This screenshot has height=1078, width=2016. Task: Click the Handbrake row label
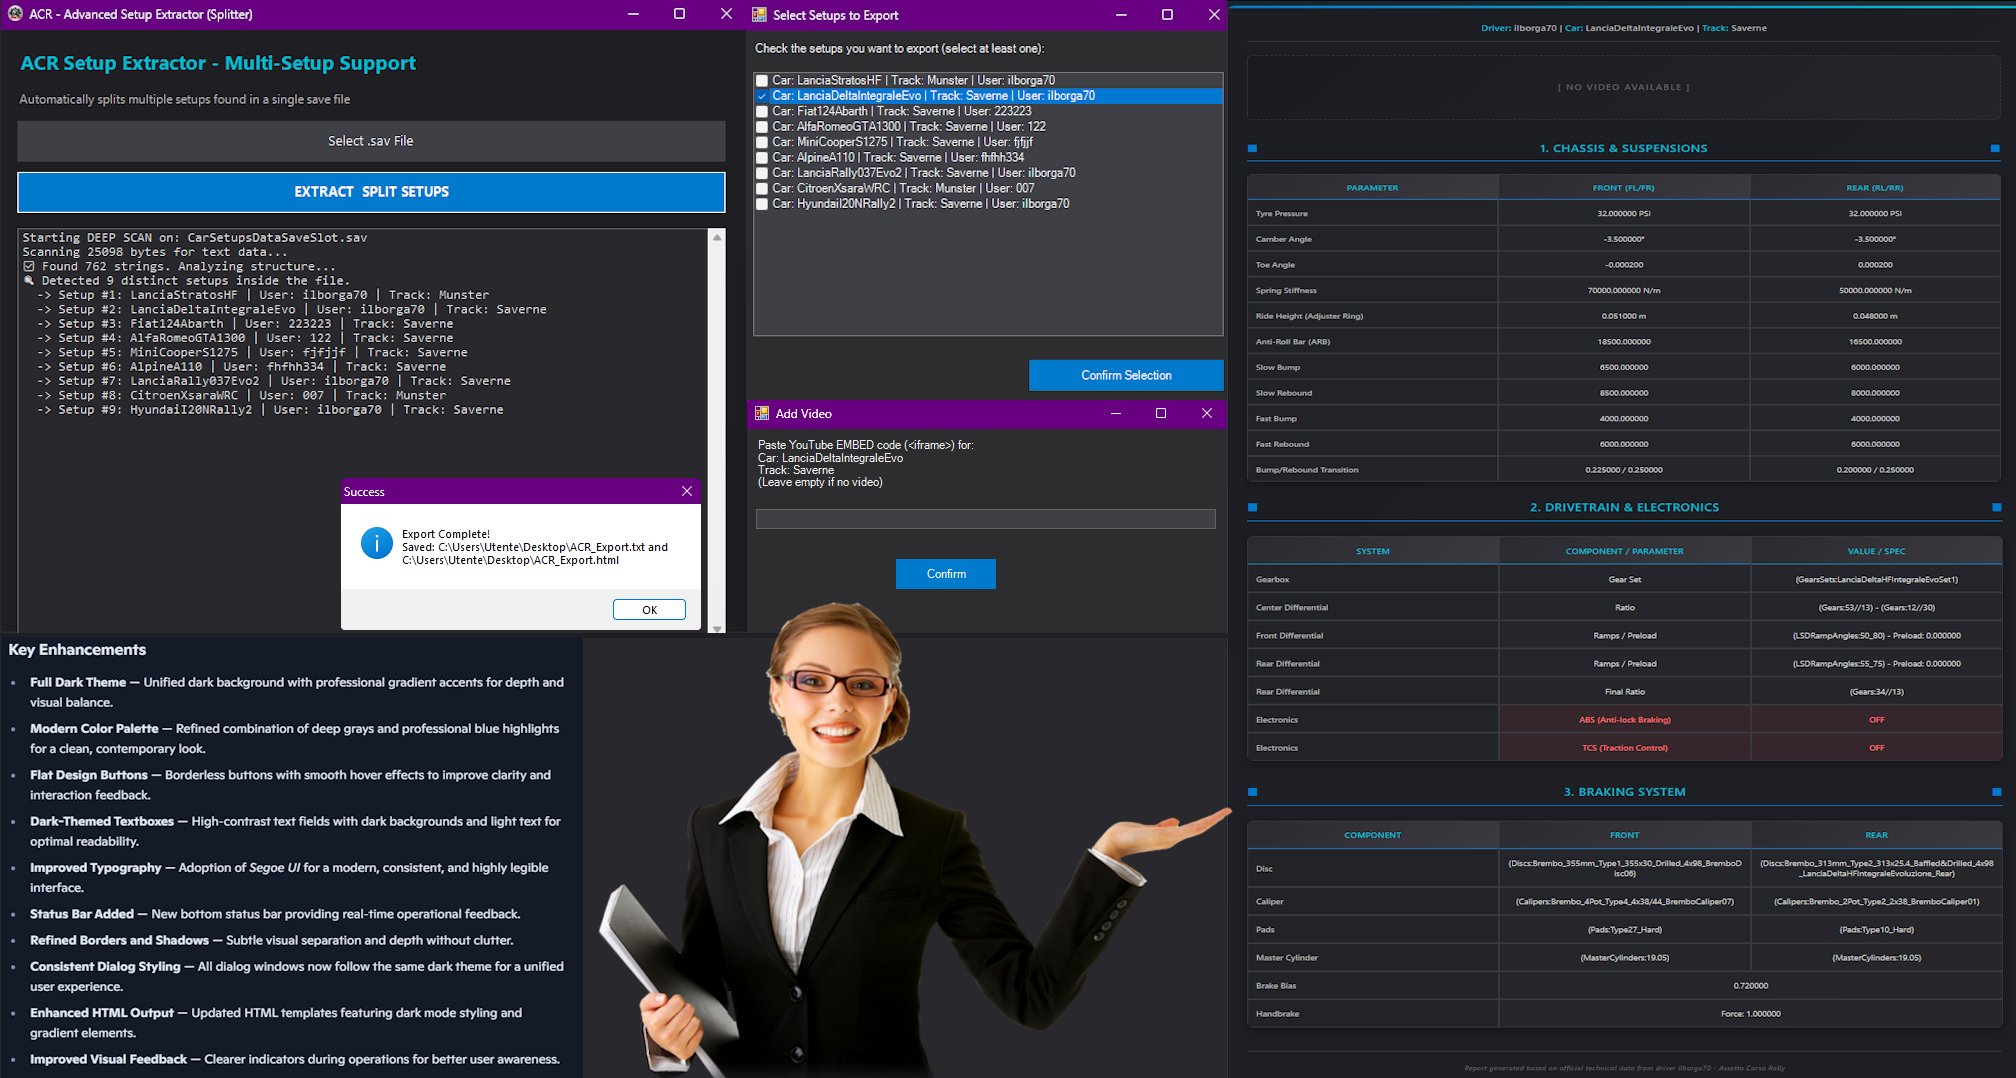click(x=1277, y=1014)
